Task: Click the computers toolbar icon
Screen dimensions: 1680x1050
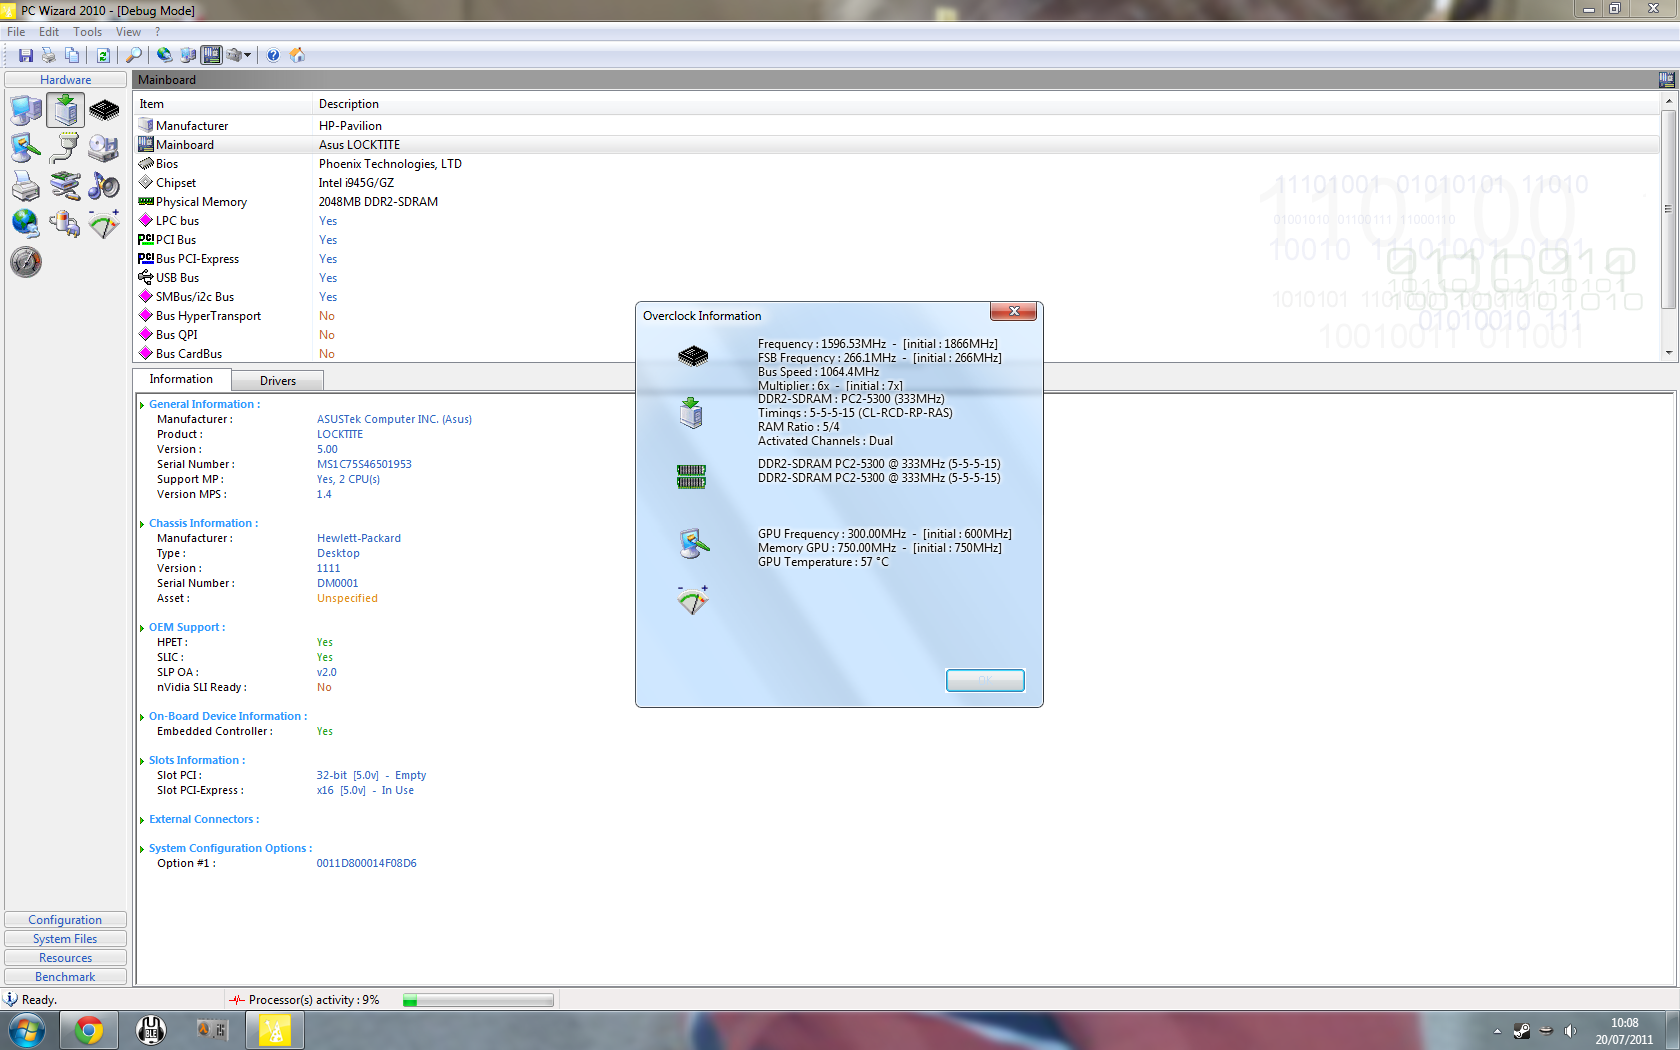Action: click(187, 55)
